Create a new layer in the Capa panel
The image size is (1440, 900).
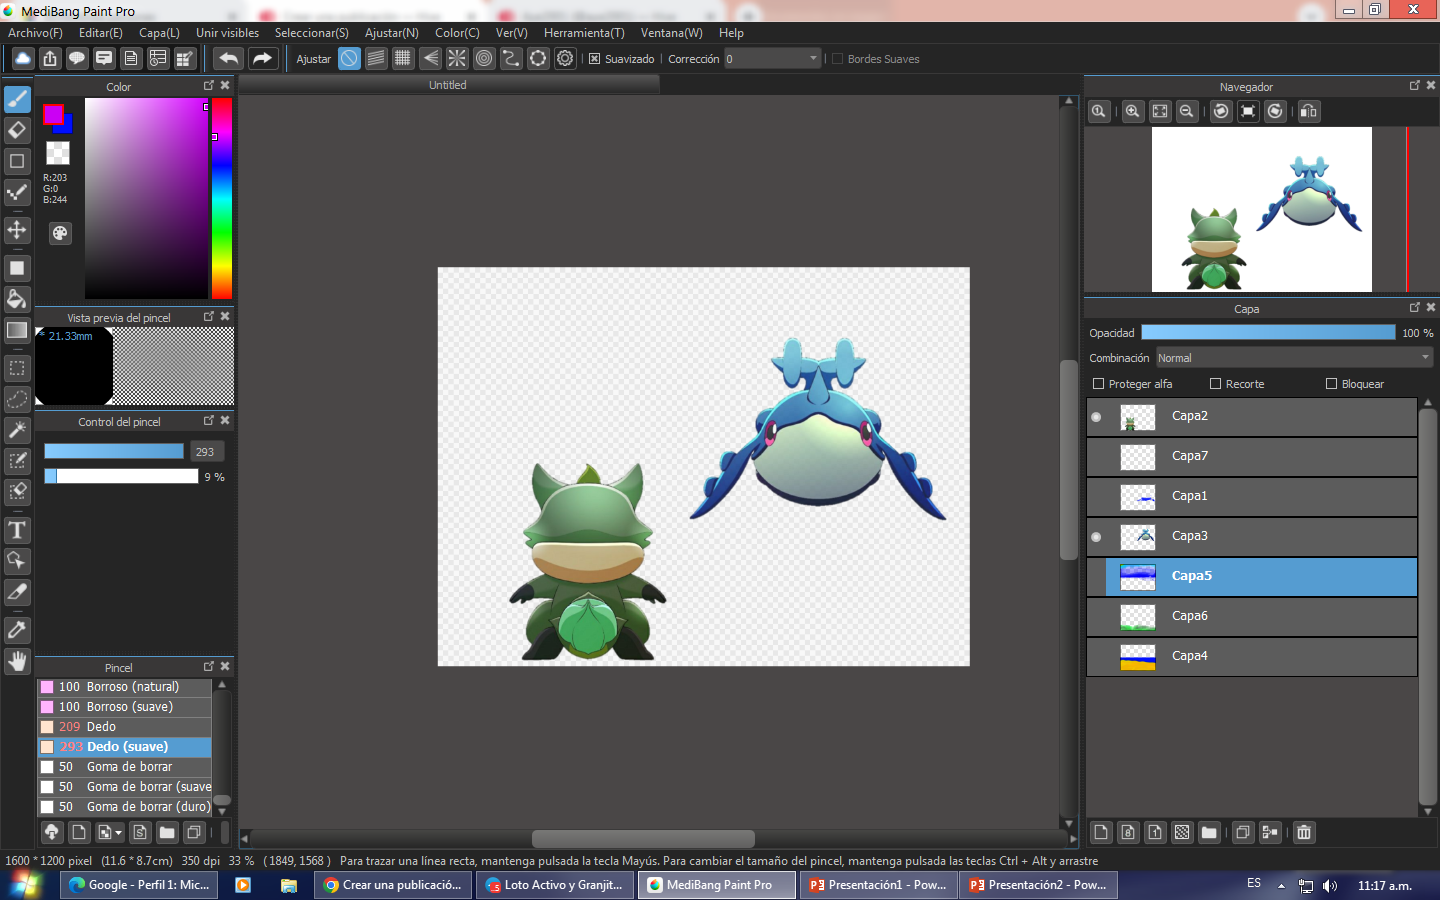[1101, 832]
